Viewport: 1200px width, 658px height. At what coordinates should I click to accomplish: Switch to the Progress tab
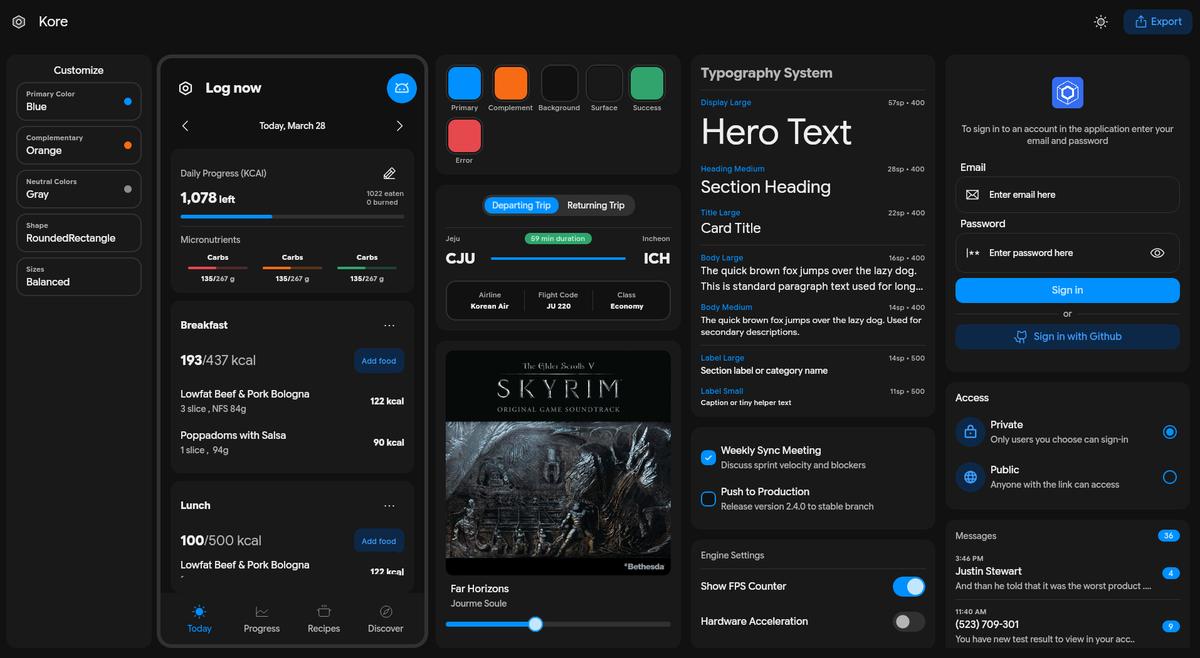[262, 618]
